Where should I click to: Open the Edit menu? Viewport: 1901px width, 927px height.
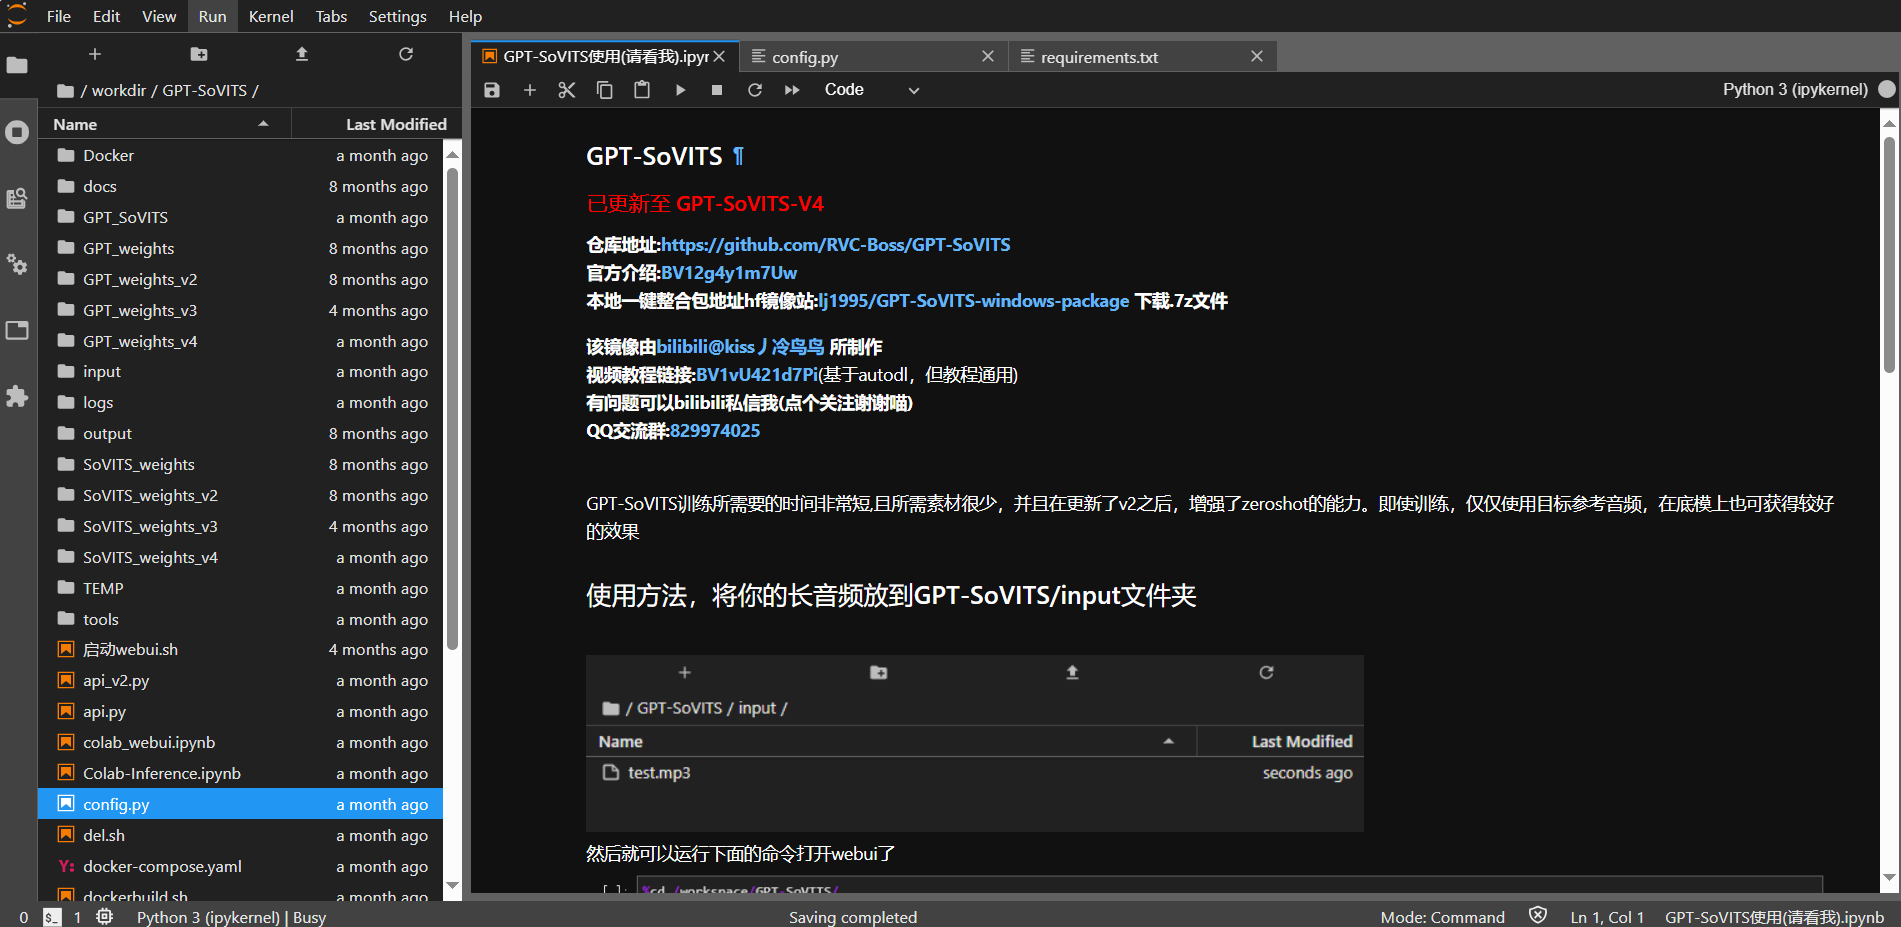[x=106, y=16]
